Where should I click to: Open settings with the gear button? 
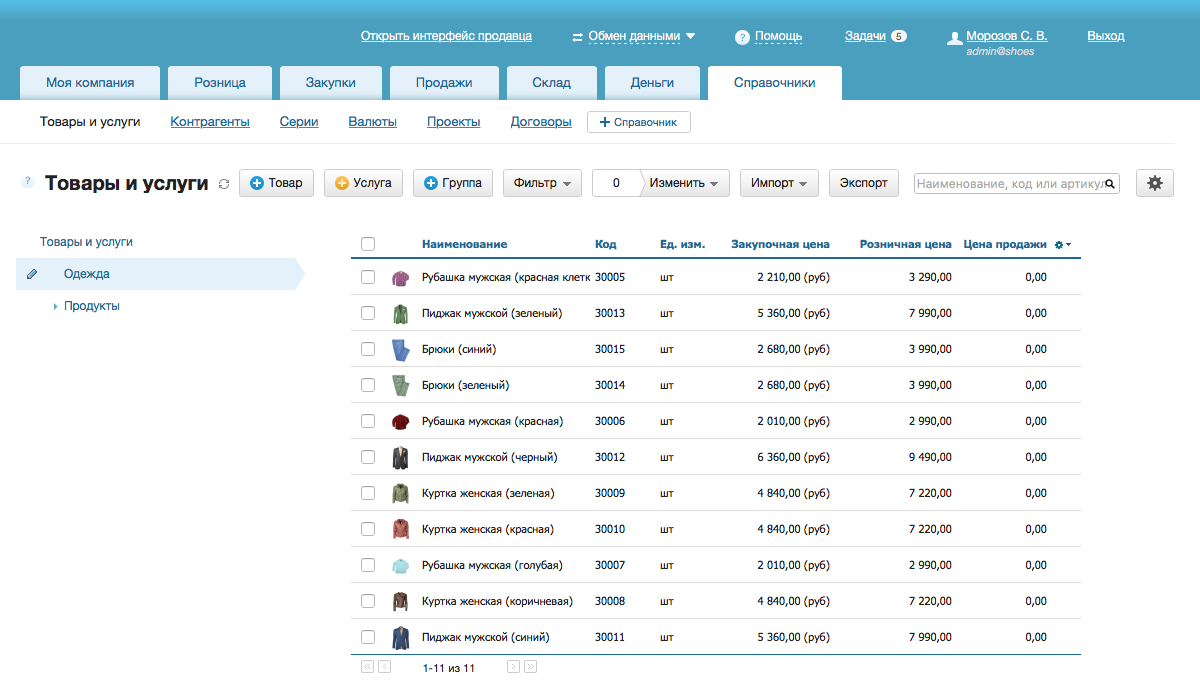[1155, 183]
